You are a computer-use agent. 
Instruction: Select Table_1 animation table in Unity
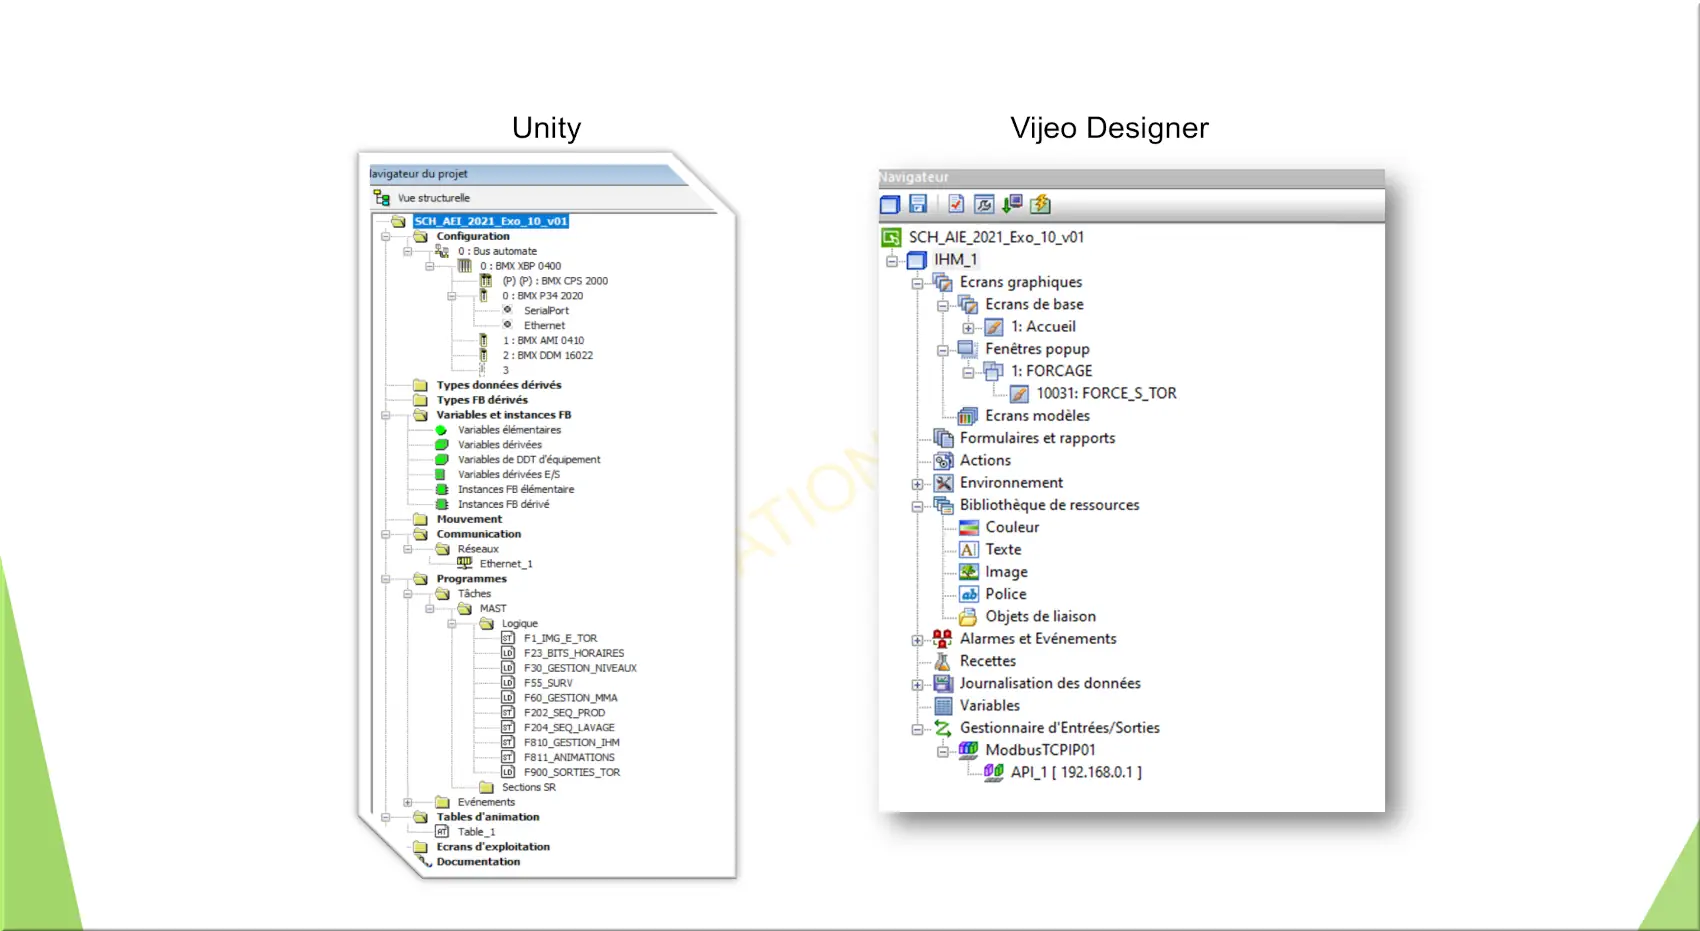click(476, 832)
